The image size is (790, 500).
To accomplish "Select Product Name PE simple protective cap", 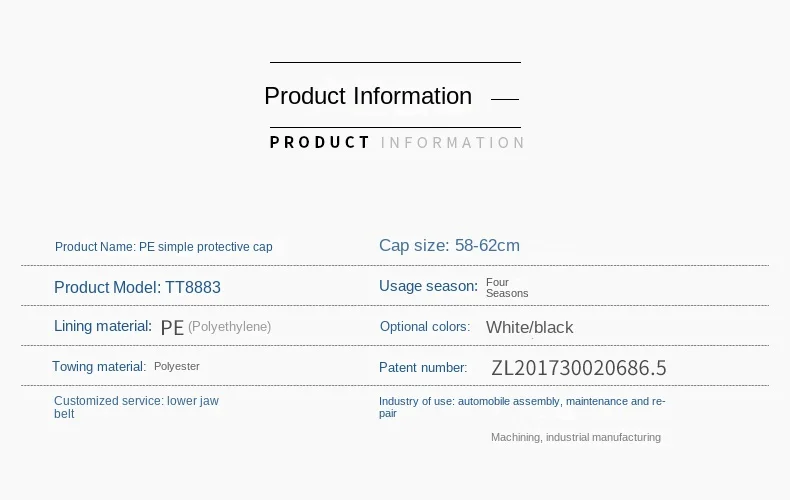I will pyautogui.click(x=164, y=247).
